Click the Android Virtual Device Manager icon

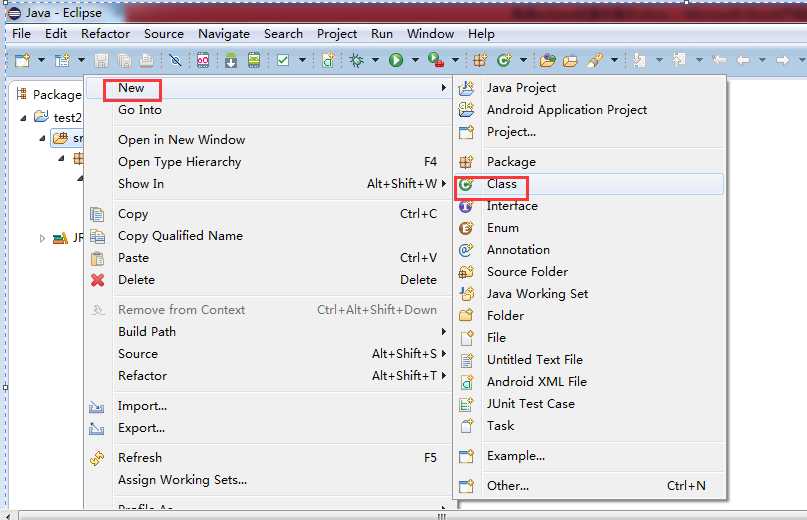point(254,60)
